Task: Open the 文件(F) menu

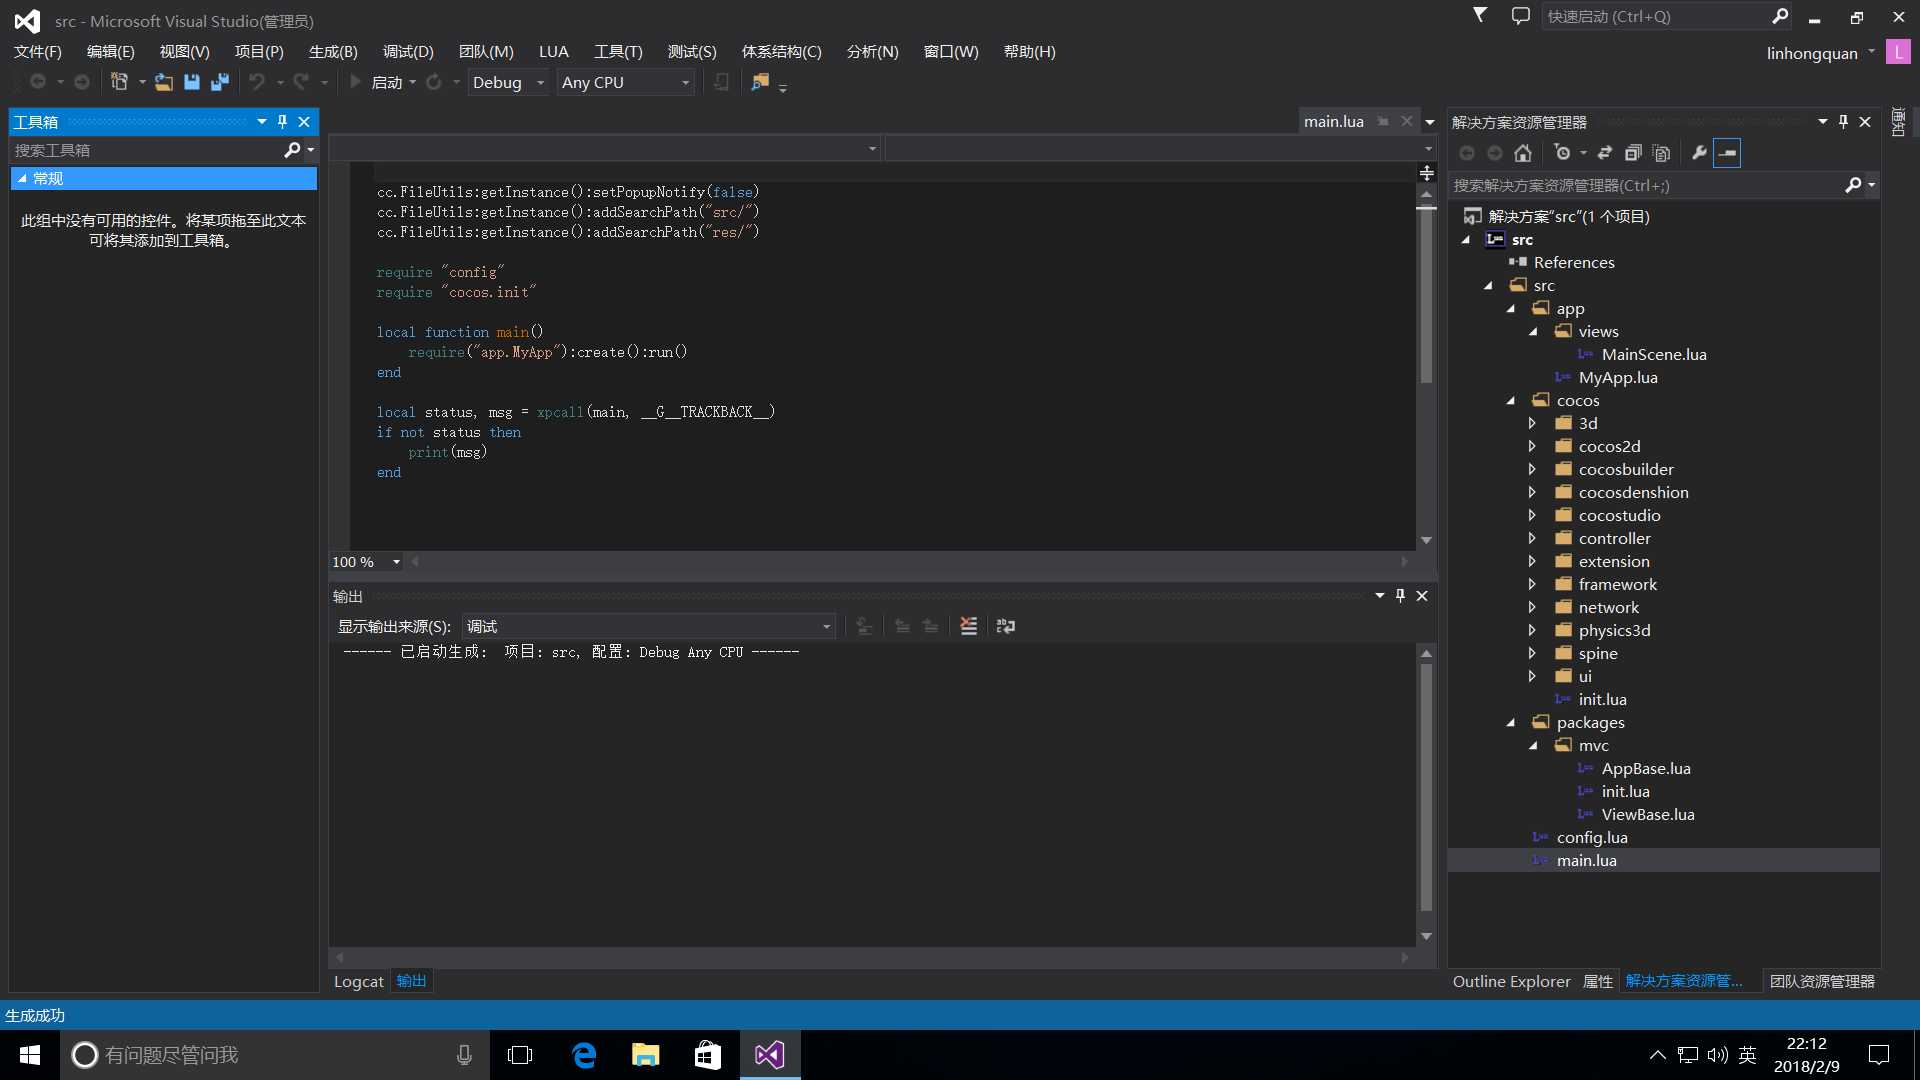Action: tap(37, 51)
